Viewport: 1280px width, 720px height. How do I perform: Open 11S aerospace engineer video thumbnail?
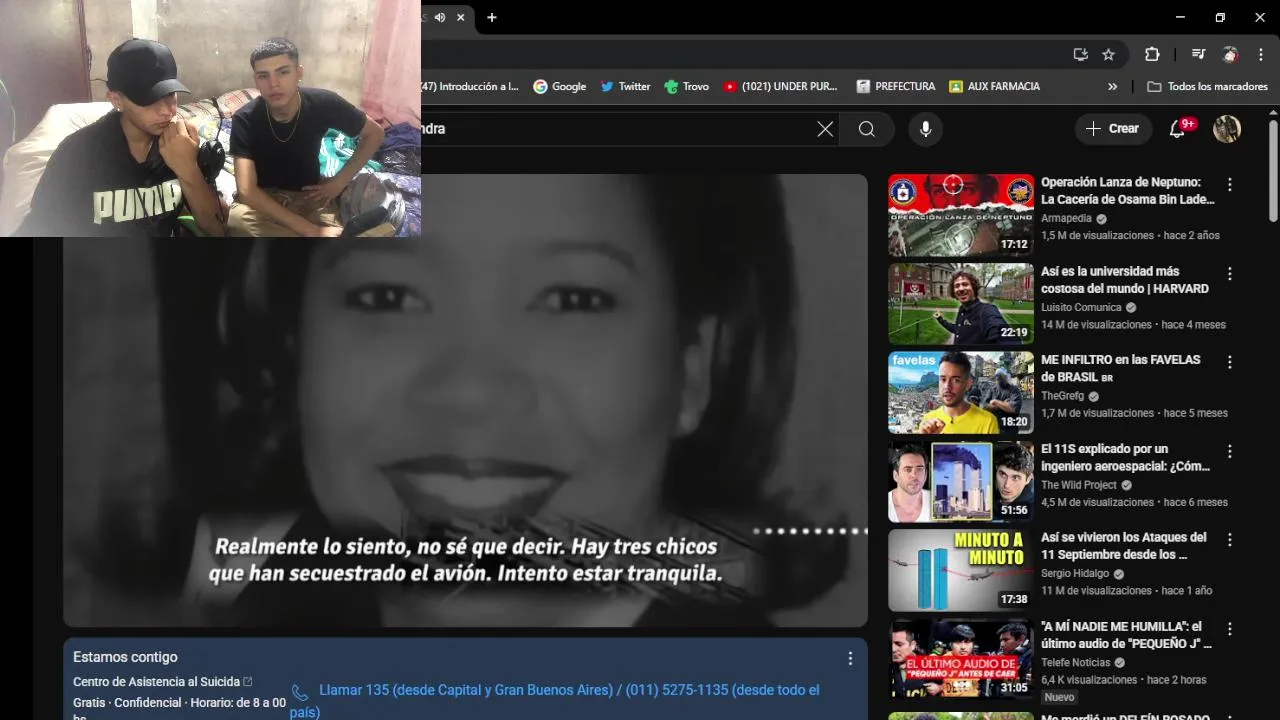(961, 481)
